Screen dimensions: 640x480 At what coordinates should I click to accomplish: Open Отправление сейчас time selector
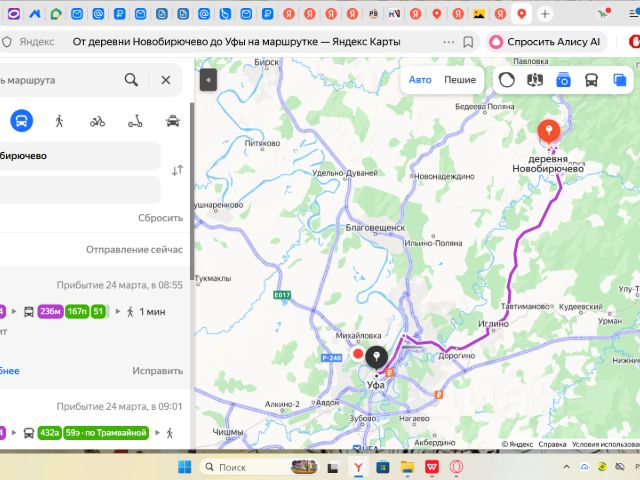134,249
